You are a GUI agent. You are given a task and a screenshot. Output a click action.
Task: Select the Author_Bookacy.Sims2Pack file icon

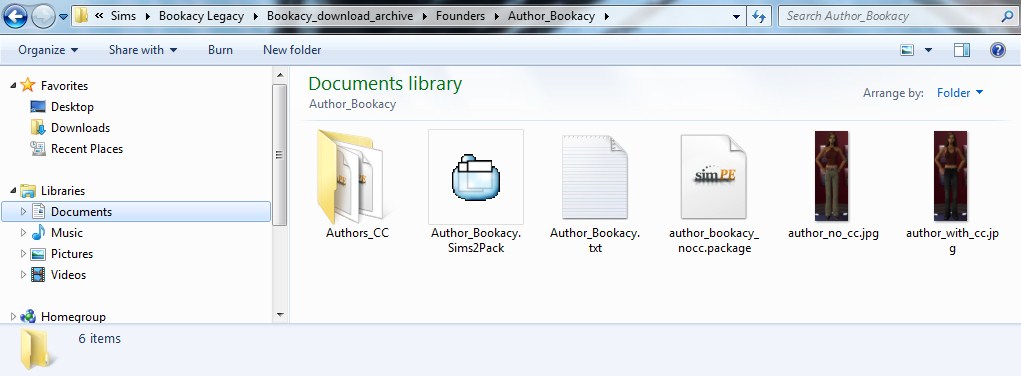click(476, 177)
